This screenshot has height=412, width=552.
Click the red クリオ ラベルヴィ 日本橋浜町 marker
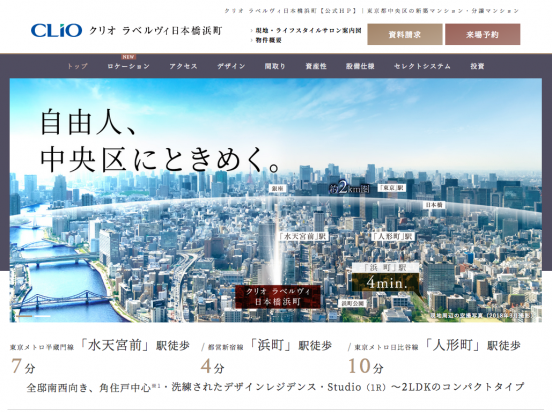(278, 296)
